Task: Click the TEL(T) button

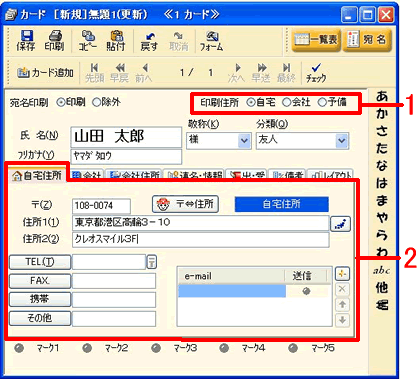Action: click(x=40, y=262)
